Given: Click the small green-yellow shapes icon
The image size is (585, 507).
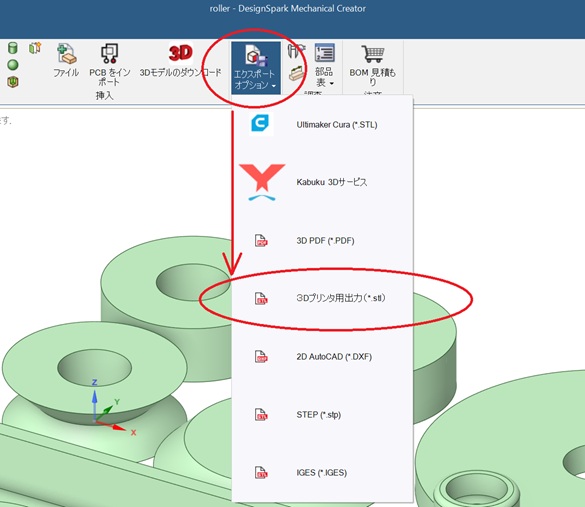Looking at the screenshot, I should pos(35,48).
